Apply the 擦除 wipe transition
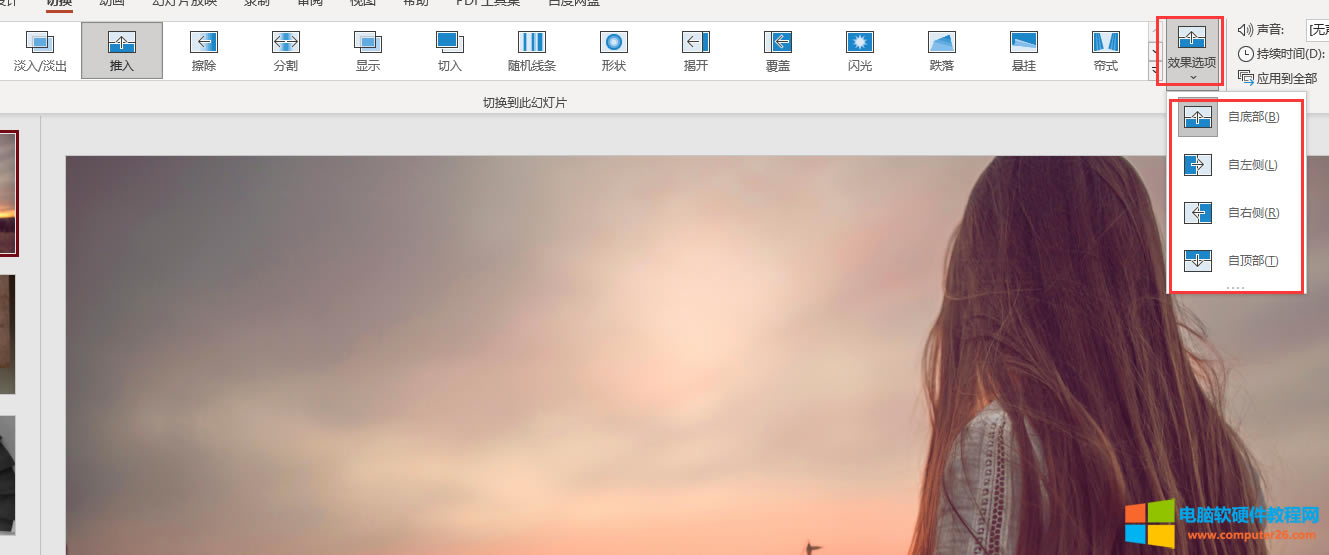 click(x=204, y=50)
